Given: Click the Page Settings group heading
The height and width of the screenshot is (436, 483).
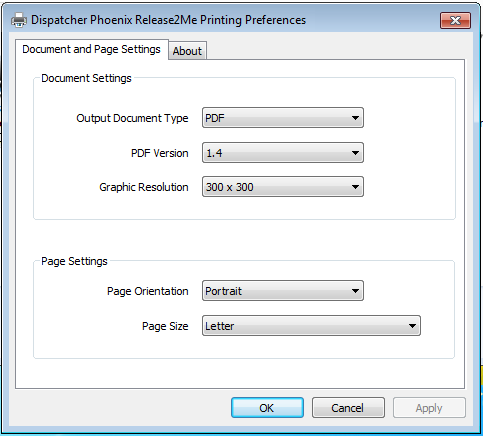Looking at the screenshot, I should [74, 261].
